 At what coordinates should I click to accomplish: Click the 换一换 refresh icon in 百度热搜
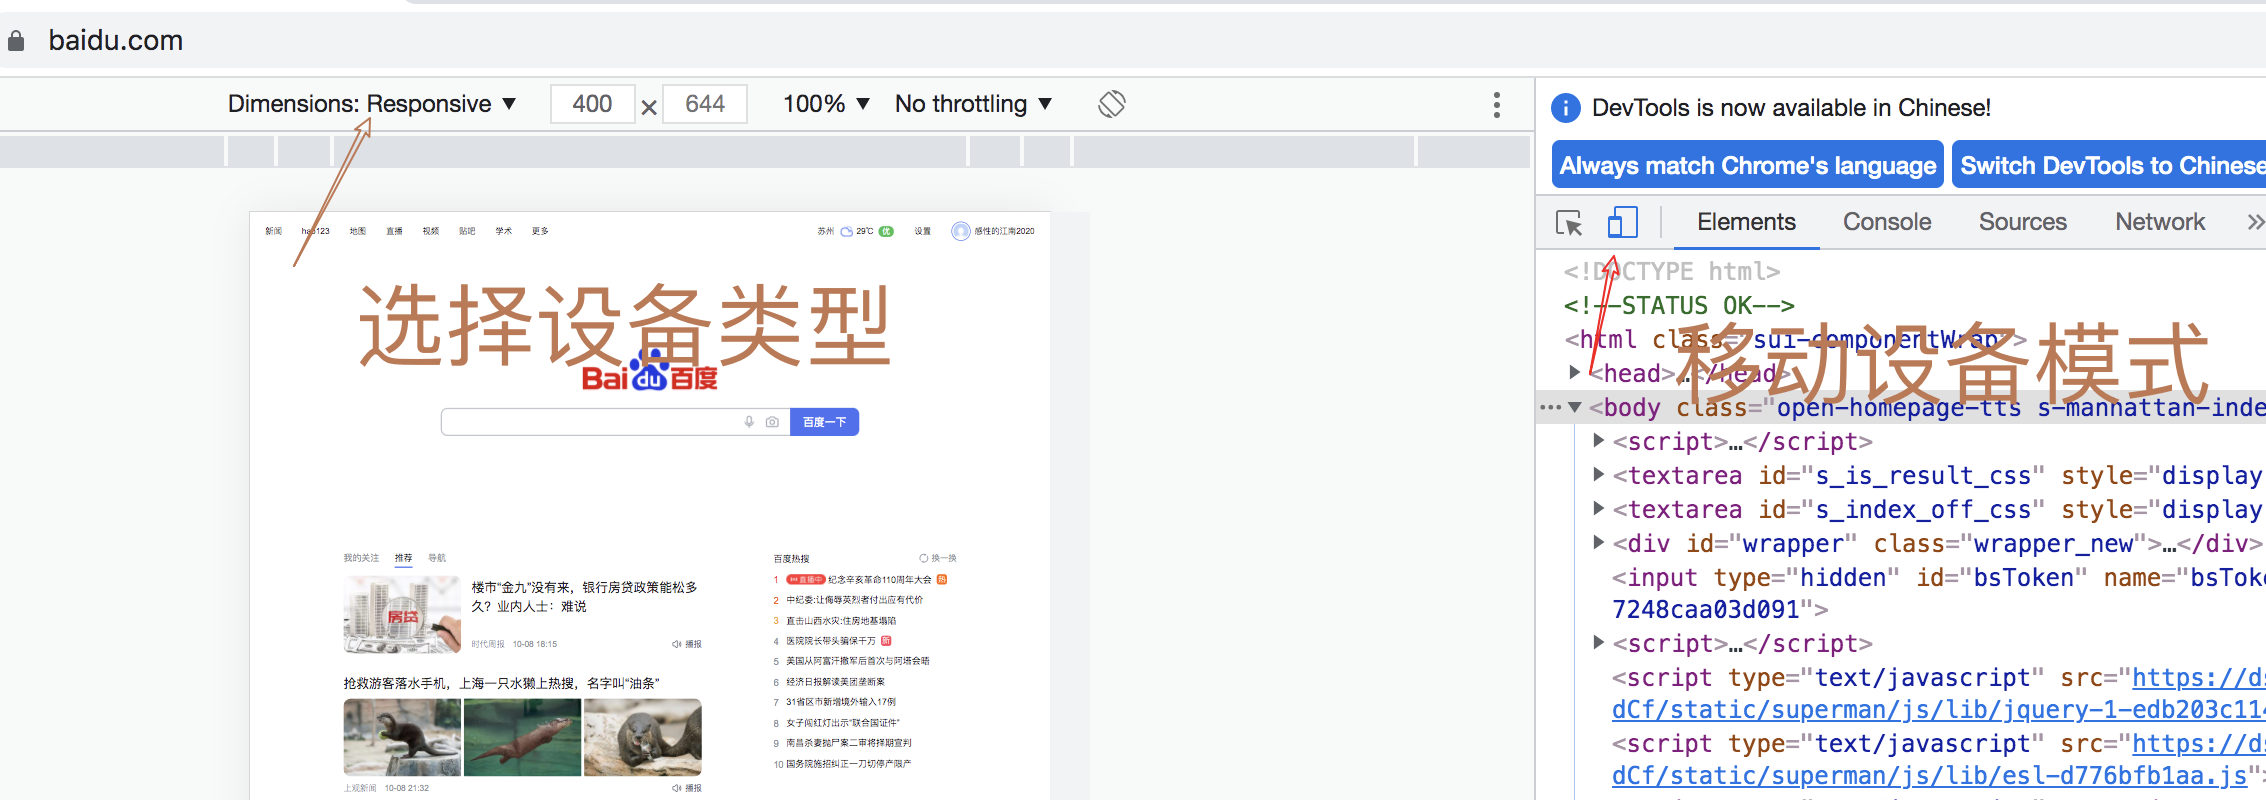point(924,558)
